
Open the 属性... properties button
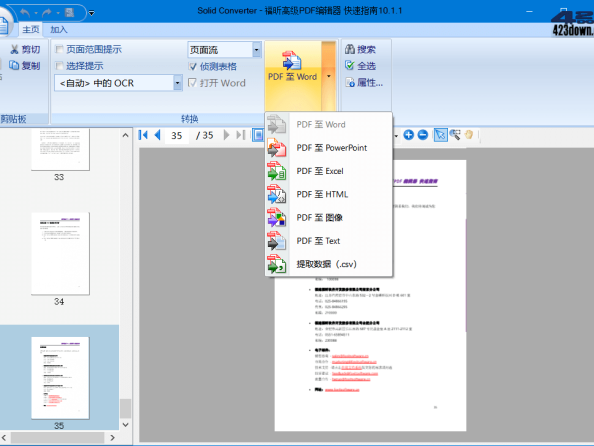coord(364,82)
